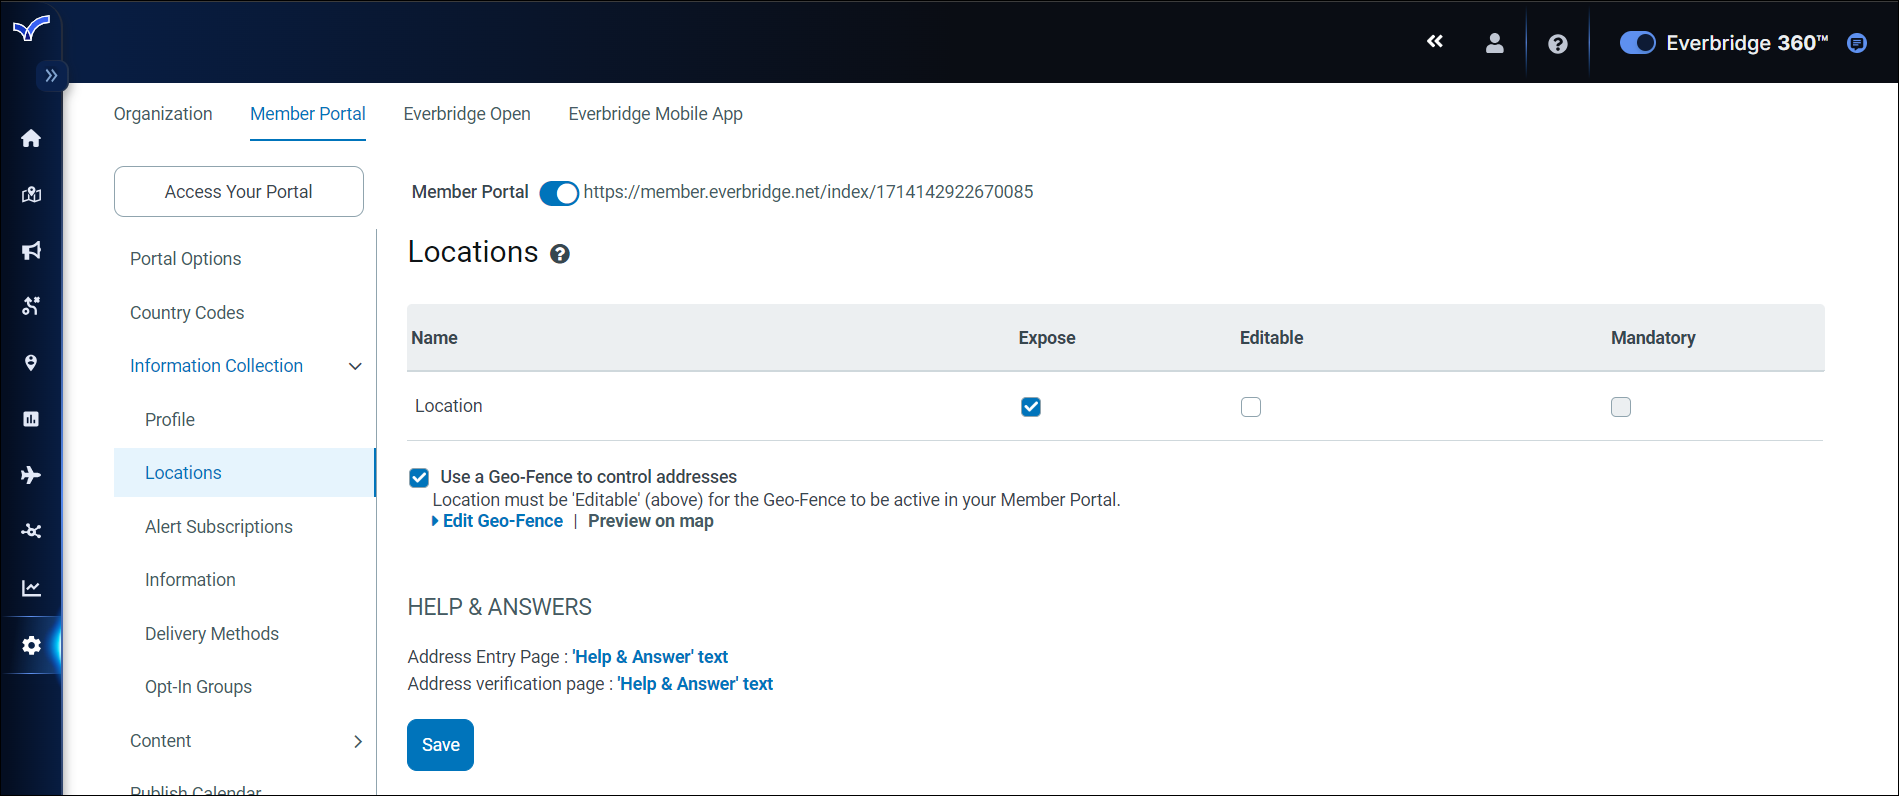The width and height of the screenshot is (1899, 796).
Task: Click the Location row name
Action: [449, 406]
